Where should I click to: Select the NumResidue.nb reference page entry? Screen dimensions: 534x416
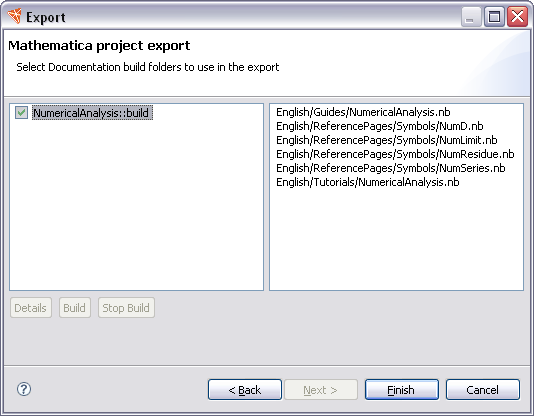[395, 154]
